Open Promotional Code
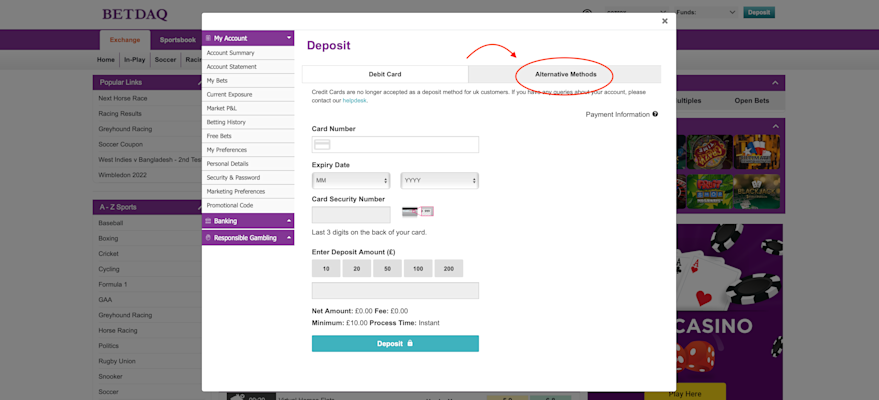879x400 pixels. click(x=248, y=206)
